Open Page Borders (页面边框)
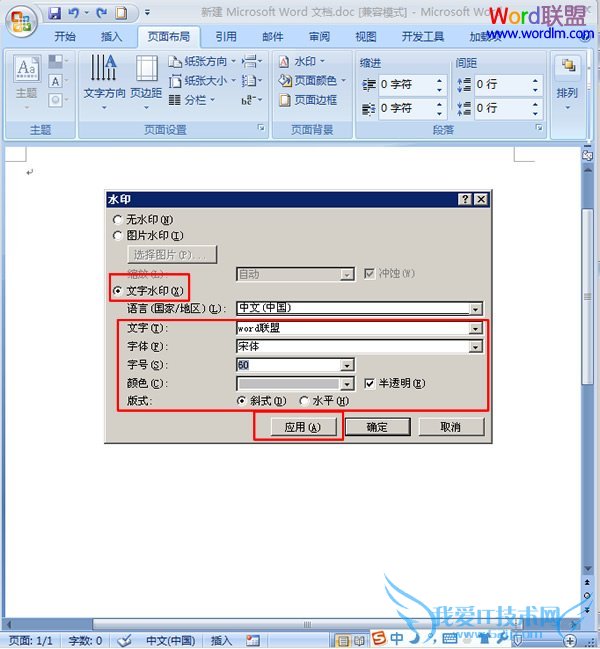 308,100
